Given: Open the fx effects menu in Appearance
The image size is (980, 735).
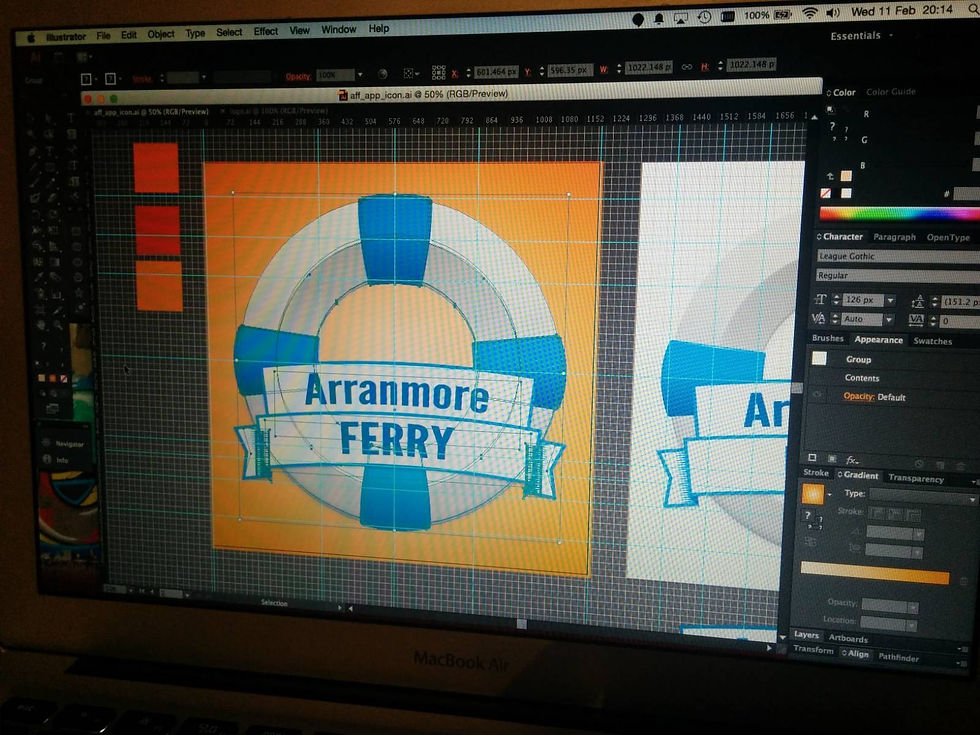Looking at the screenshot, I should click(x=852, y=460).
